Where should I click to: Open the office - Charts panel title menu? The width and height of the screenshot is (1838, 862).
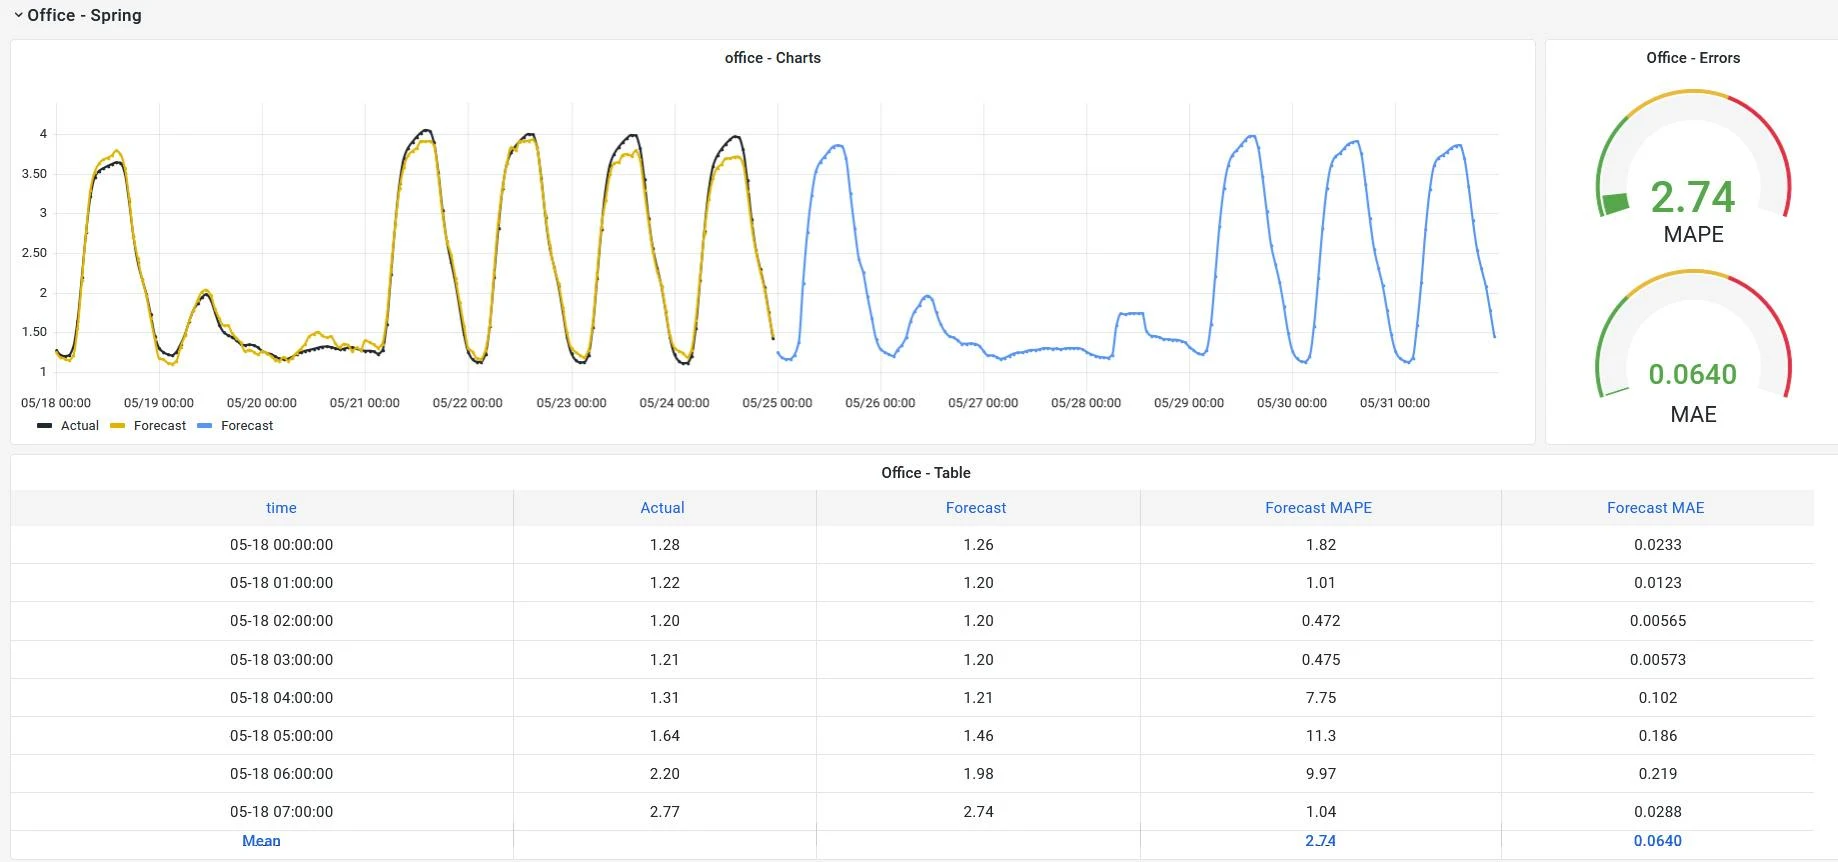(772, 58)
